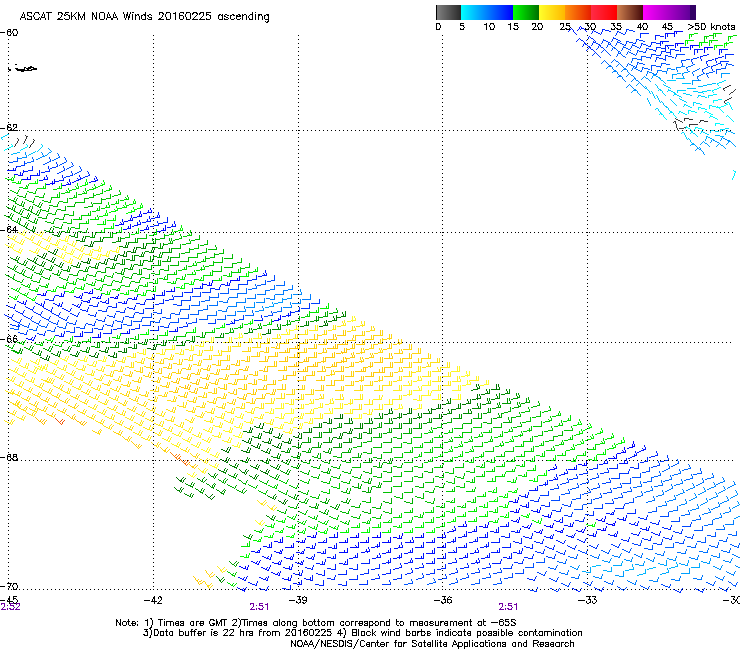740x650 pixels.
Task: Click the '15' label under color scale
Action: pyautogui.click(x=513, y=27)
